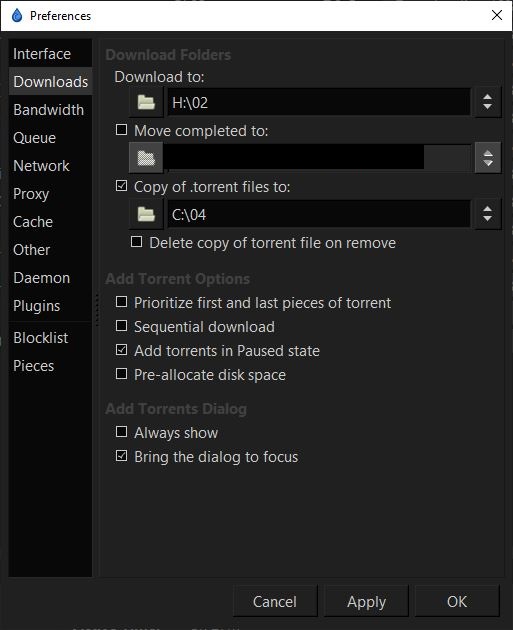
Task: Expand the torrent copy path dropdown
Action: click(488, 214)
